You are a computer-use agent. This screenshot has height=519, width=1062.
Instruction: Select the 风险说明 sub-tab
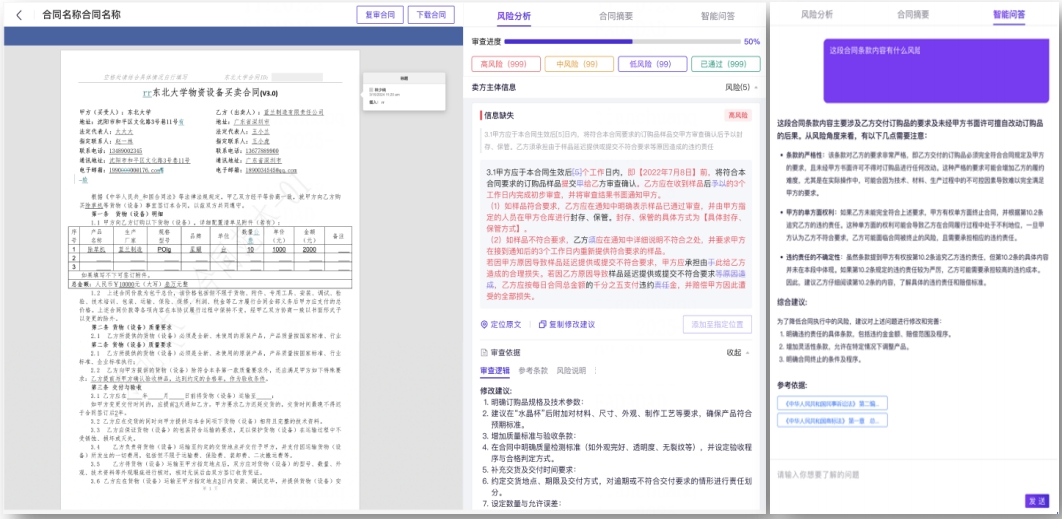pyautogui.click(x=572, y=371)
